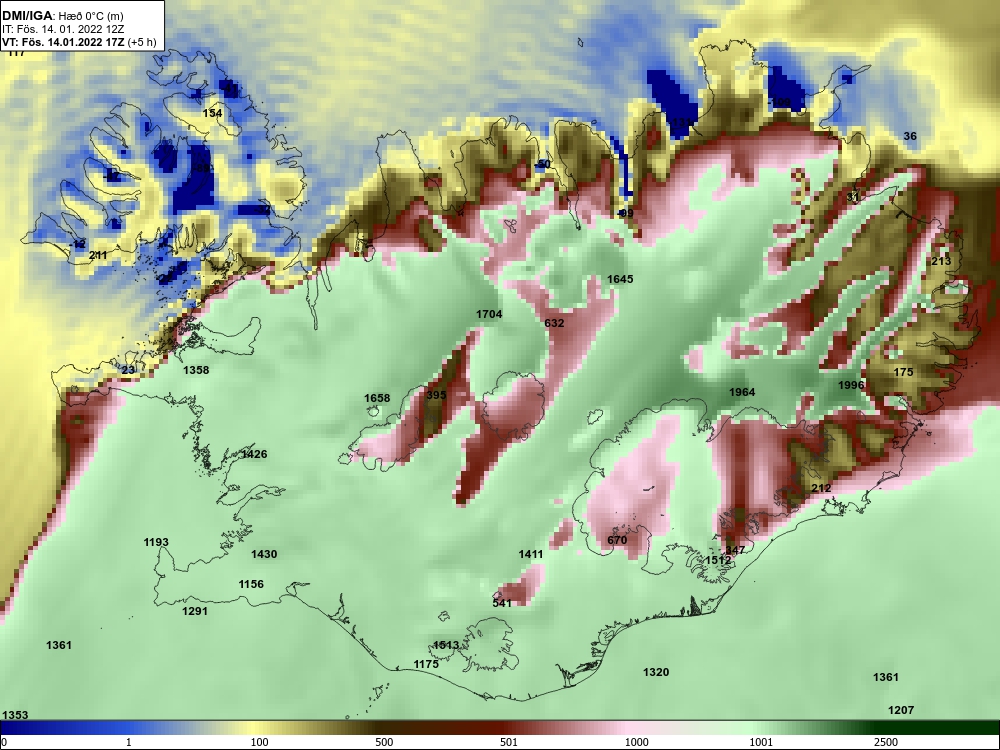Click the 395 label on the dark glacier
1000x750 pixels.
tap(436, 395)
